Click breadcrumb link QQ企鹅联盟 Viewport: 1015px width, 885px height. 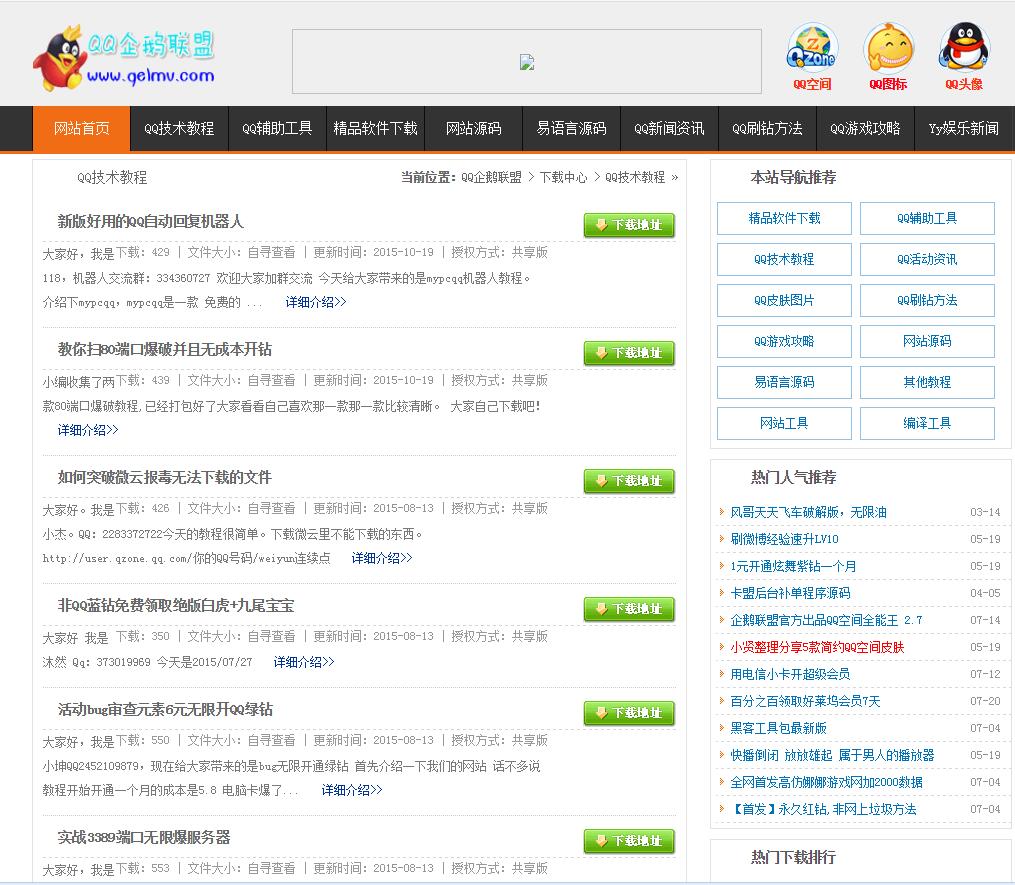point(491,177)
